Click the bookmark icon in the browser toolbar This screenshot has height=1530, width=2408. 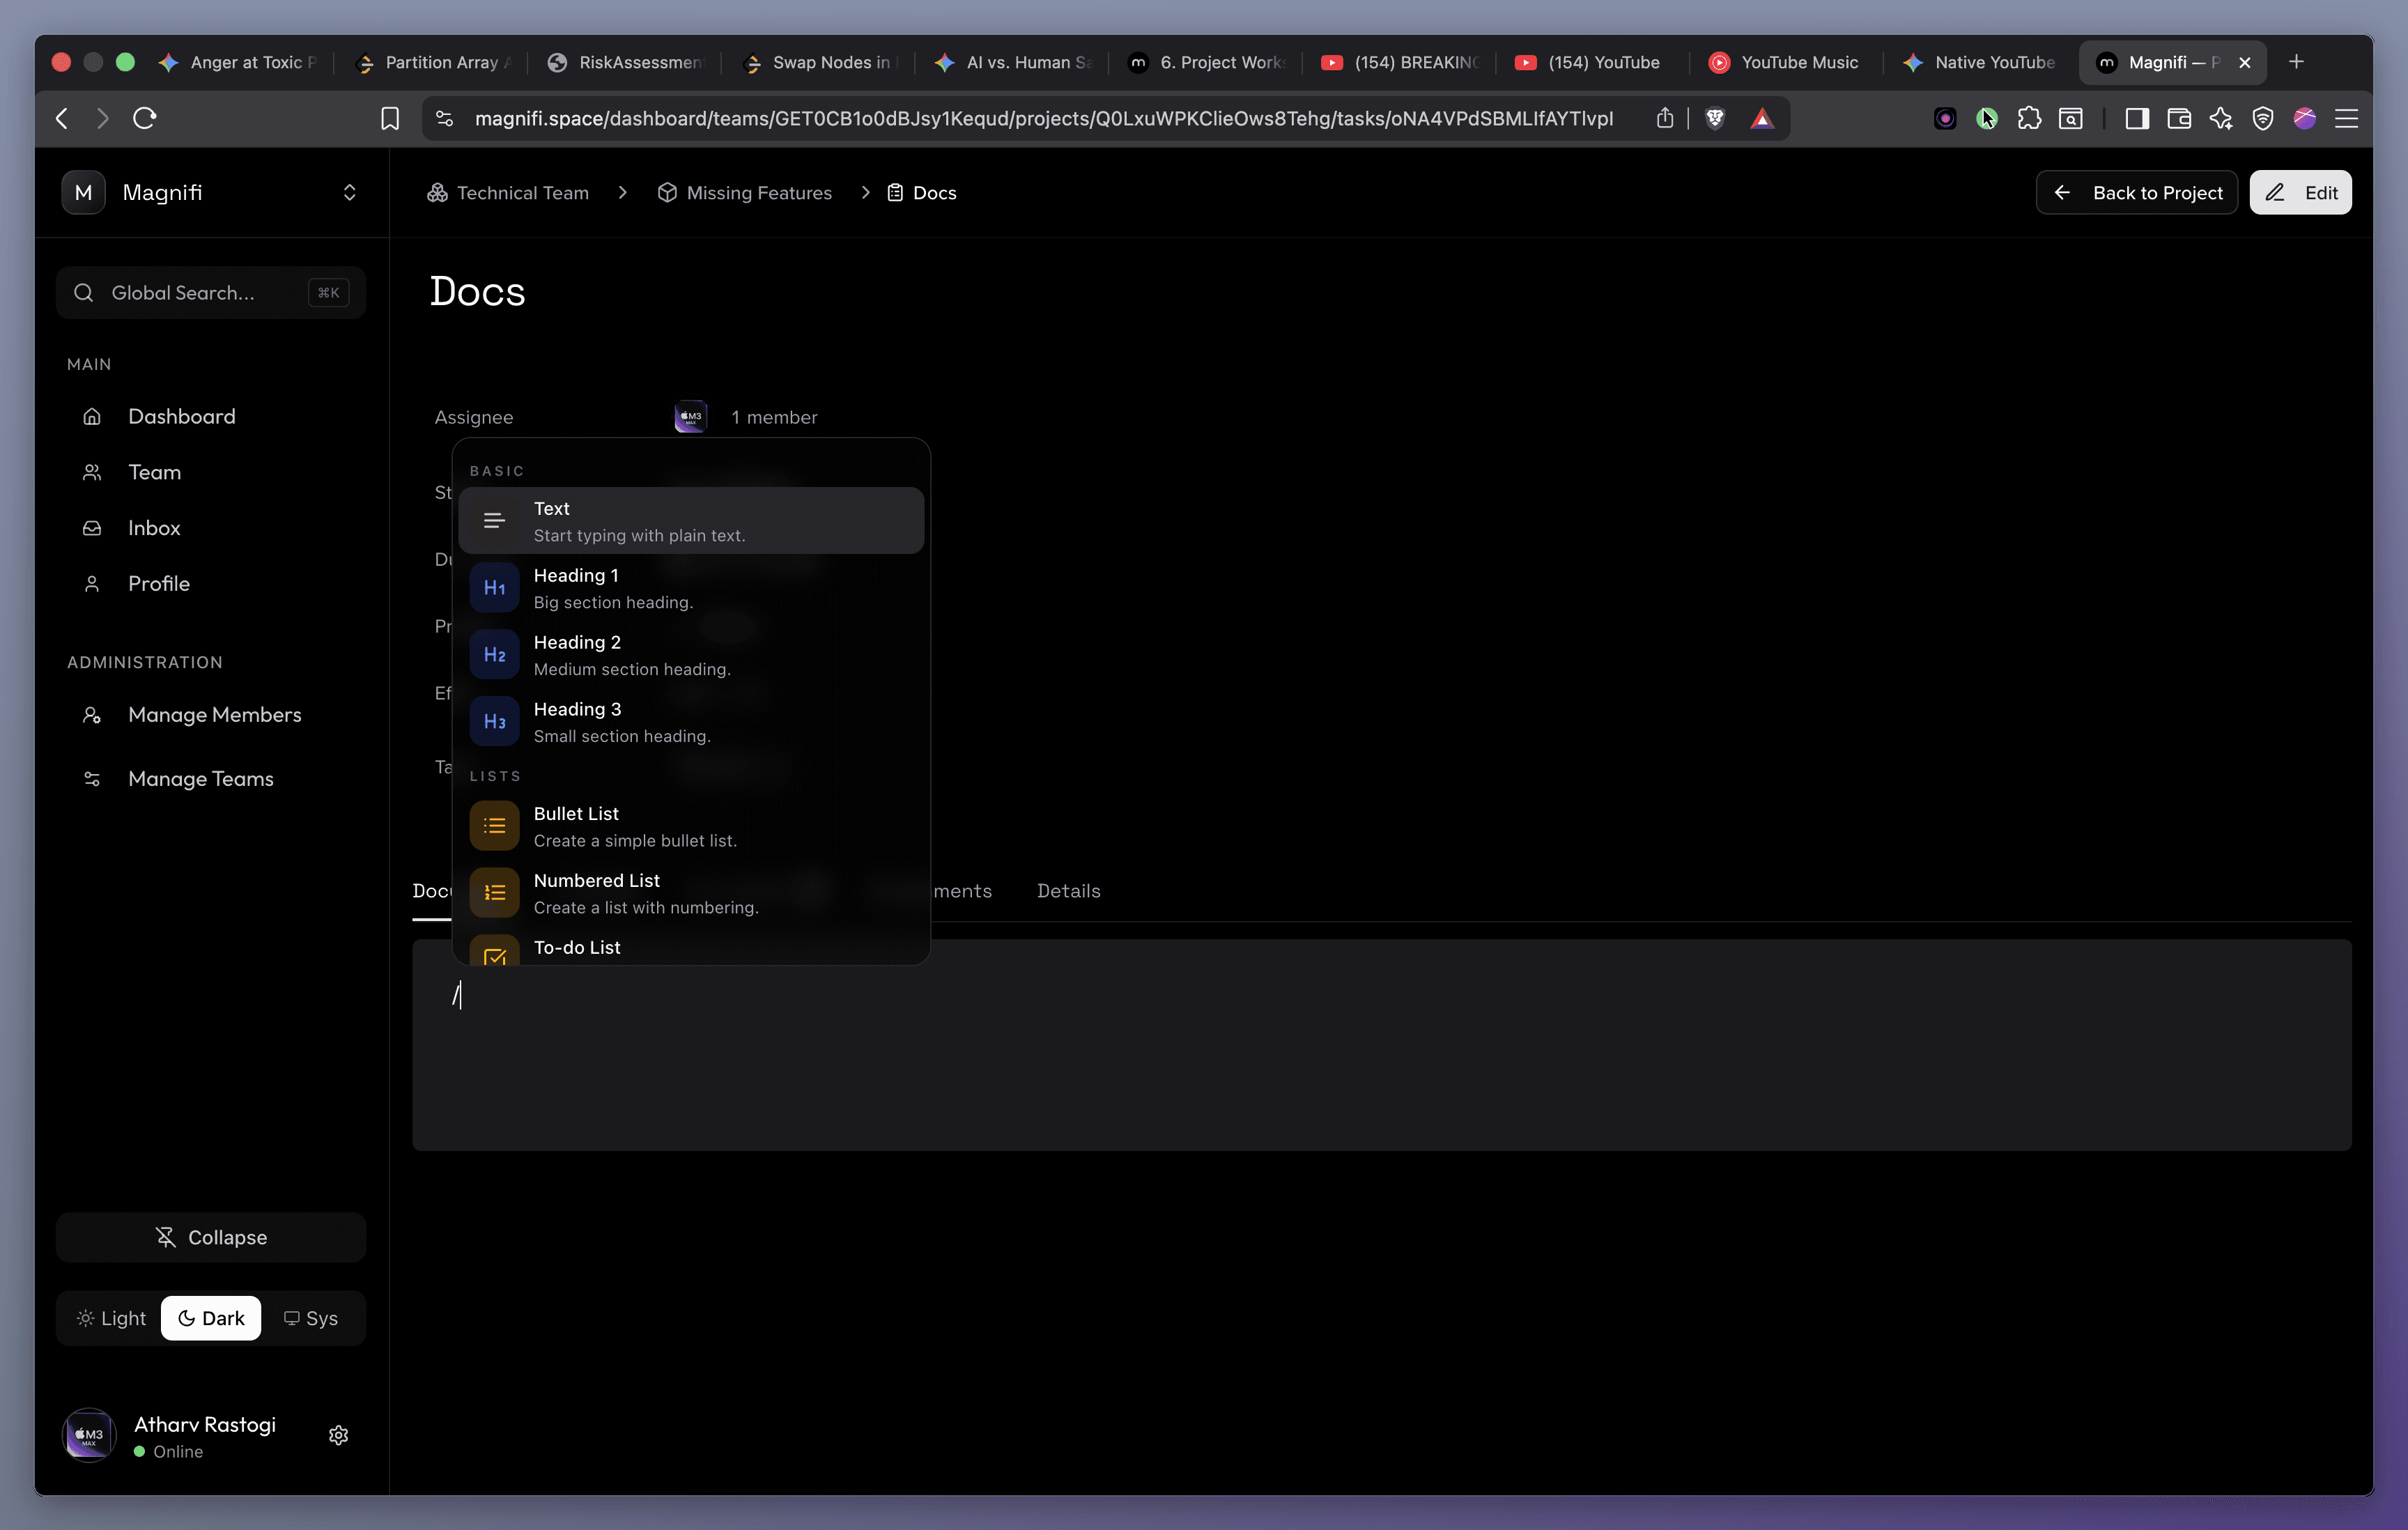tap(390, 118)
